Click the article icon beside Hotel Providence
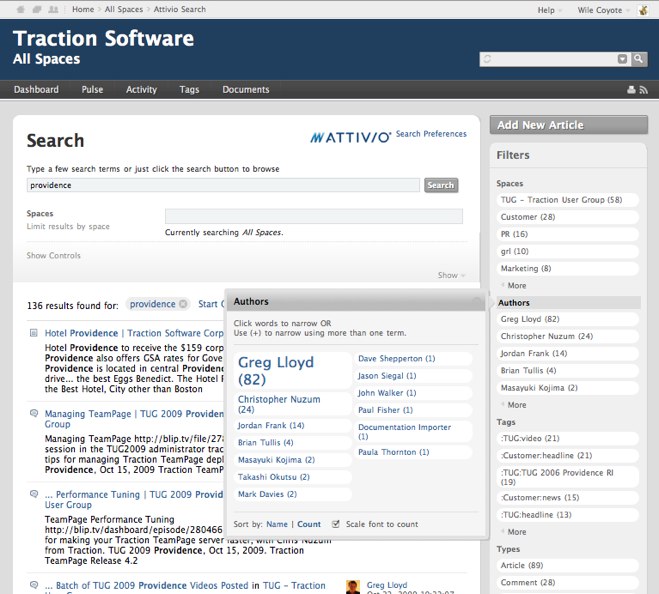The width and height of the screenshot is (659, 594). coord(33,333)
